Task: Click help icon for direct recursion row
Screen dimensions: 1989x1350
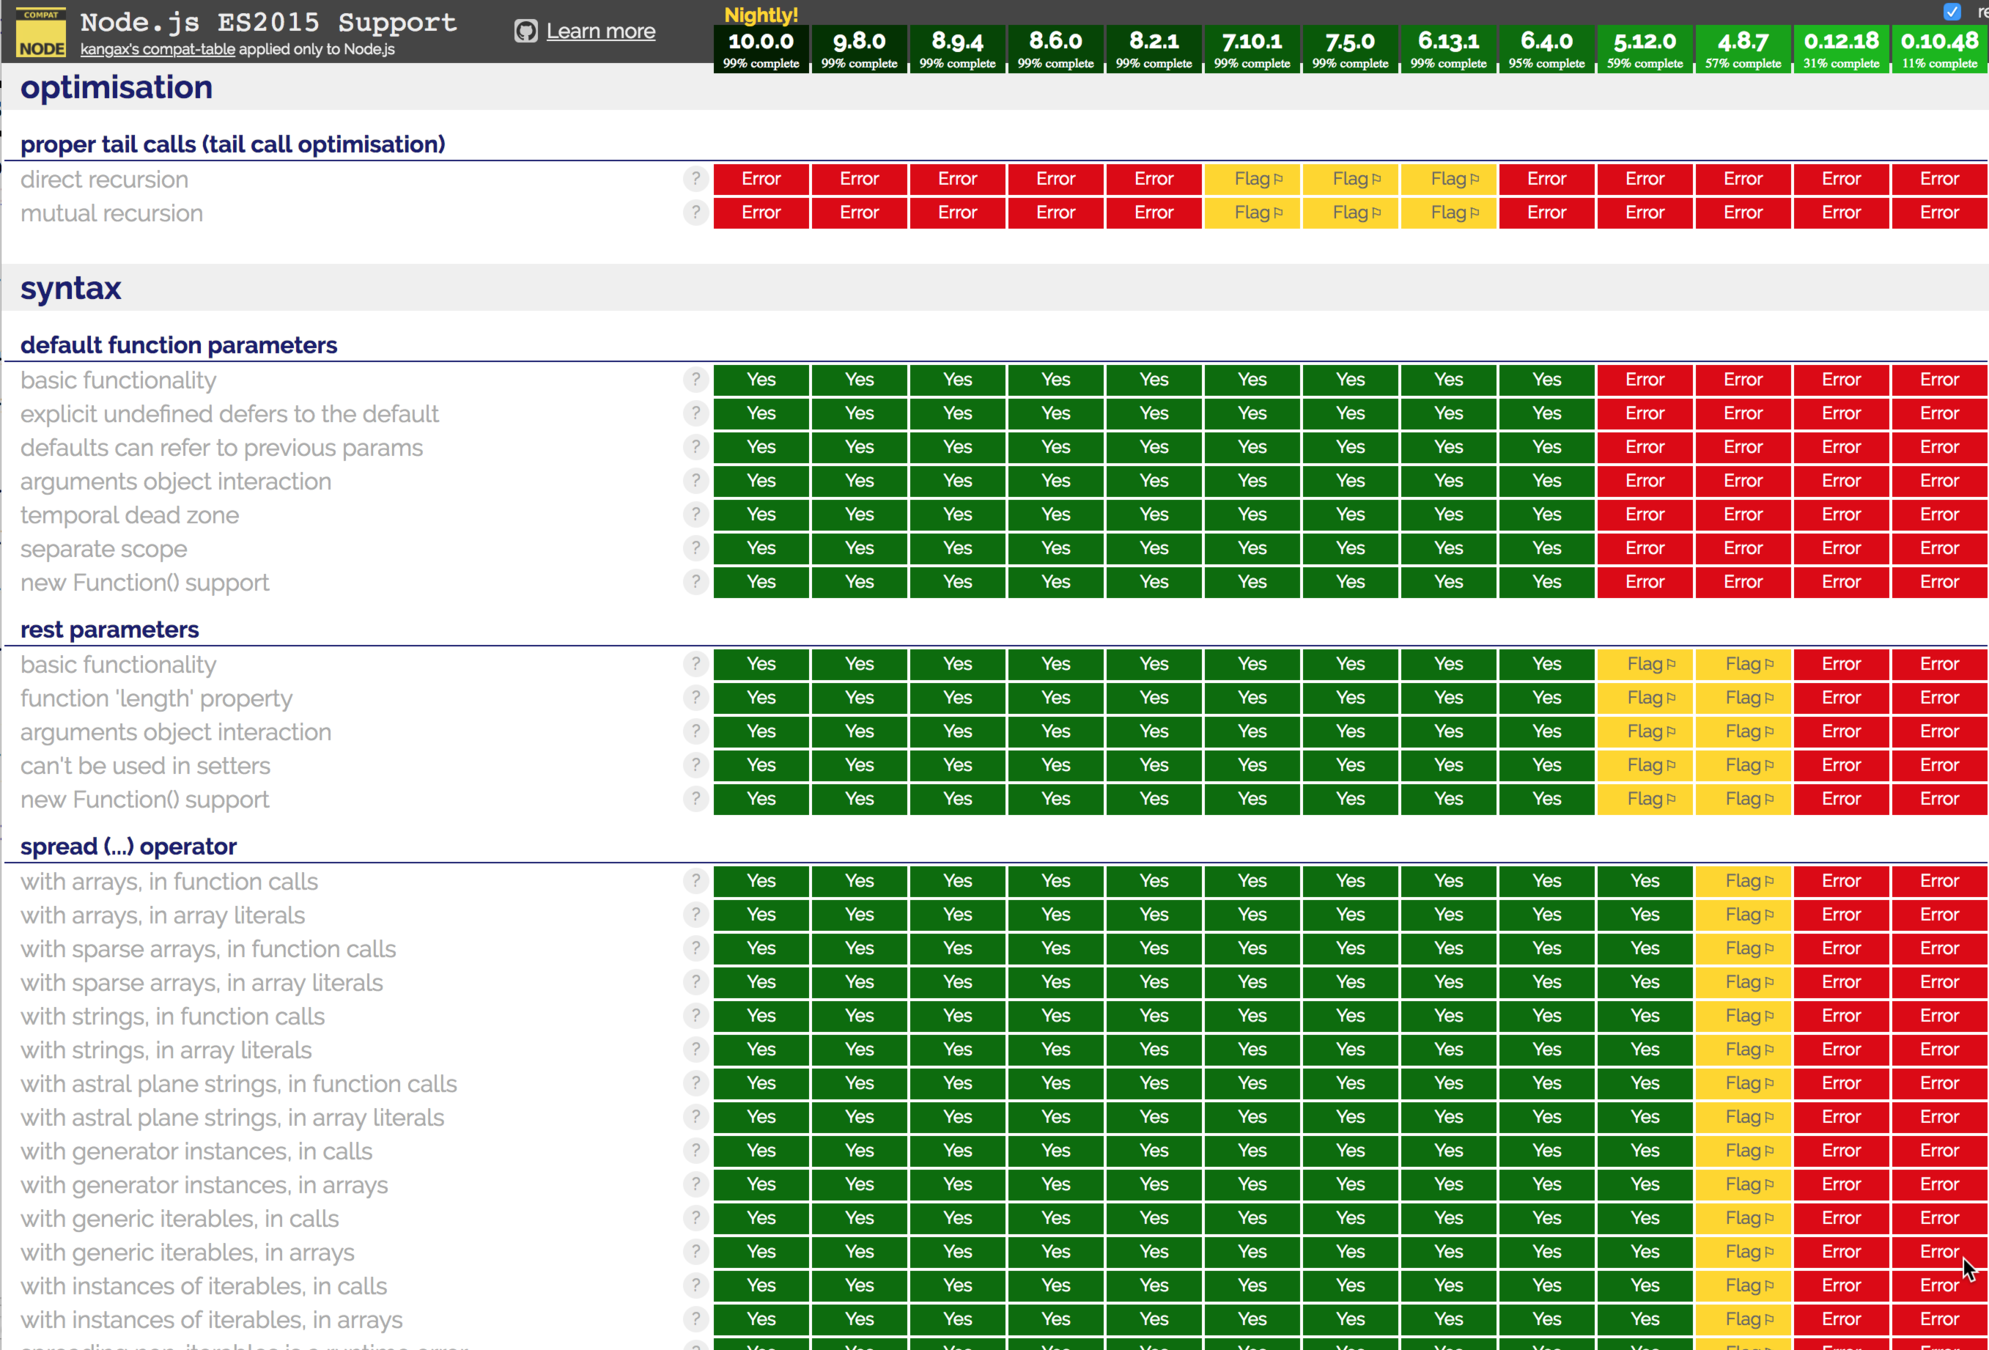Action: tap(695, 179)
